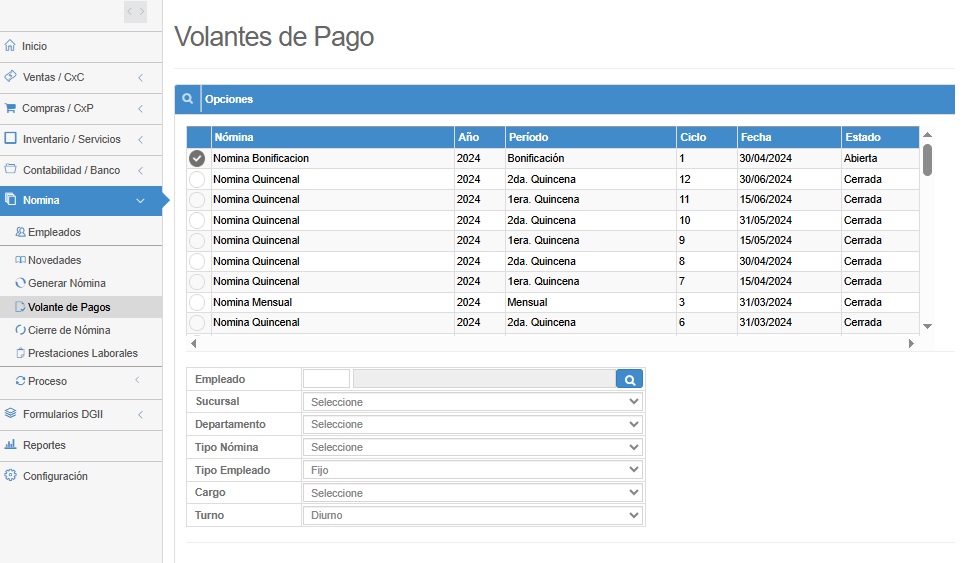Click the Ventas / CxC tag icon
The height and width of the screenshot is (563, 964).
pos(10,77)
